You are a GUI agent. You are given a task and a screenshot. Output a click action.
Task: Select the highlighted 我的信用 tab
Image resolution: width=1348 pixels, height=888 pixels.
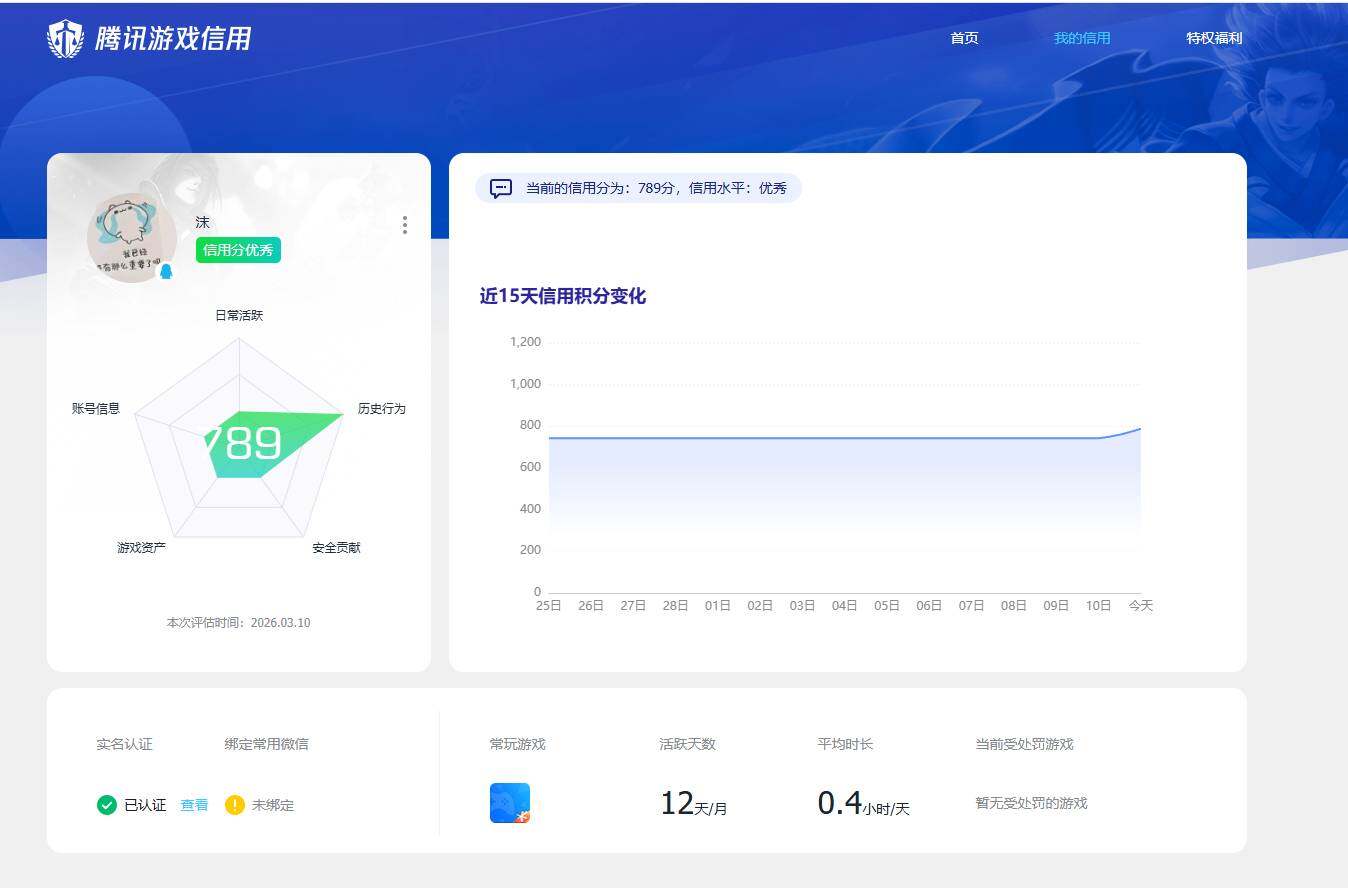(x=1082, y=39)
